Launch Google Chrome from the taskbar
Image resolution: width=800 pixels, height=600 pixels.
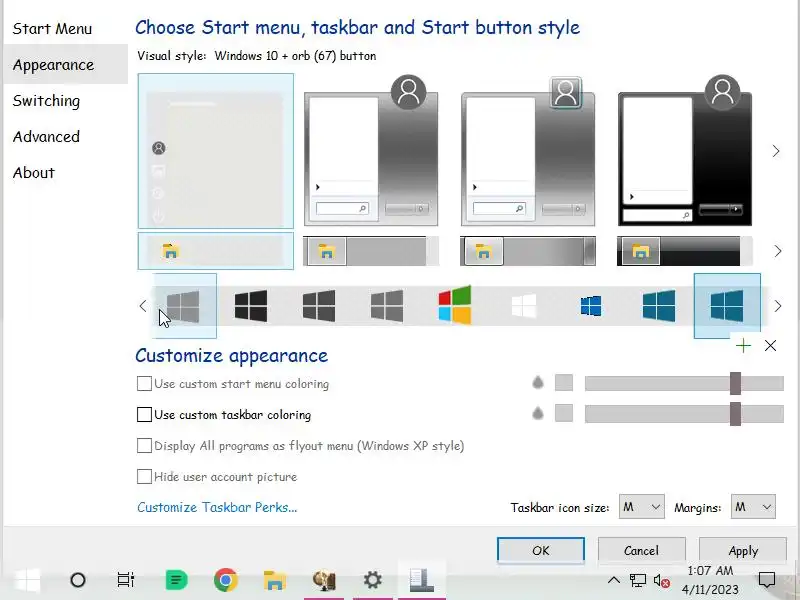point(226,580)
